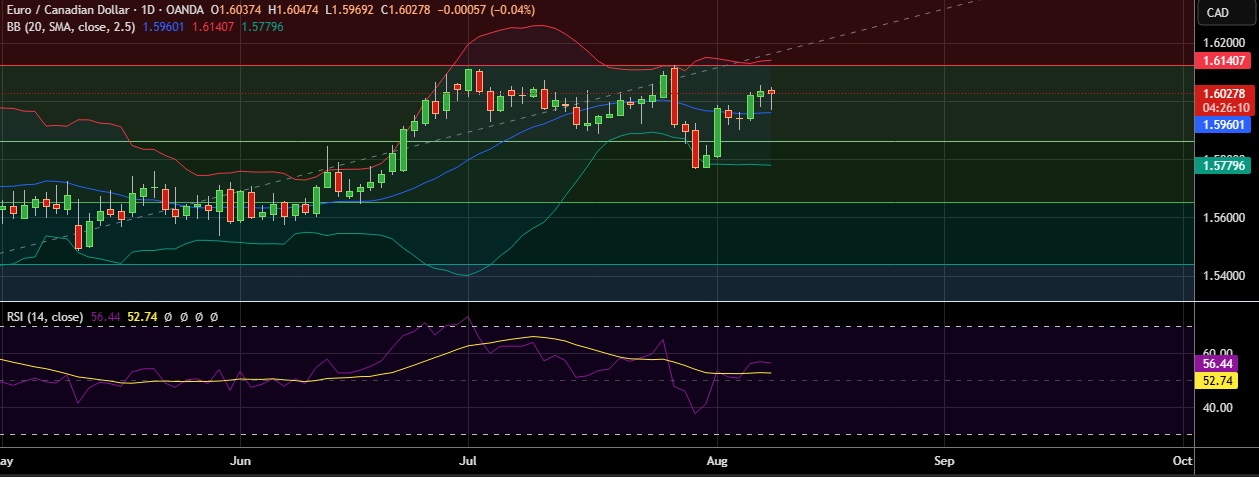Click the red BB upper value 1.61407 in legend

211,26
